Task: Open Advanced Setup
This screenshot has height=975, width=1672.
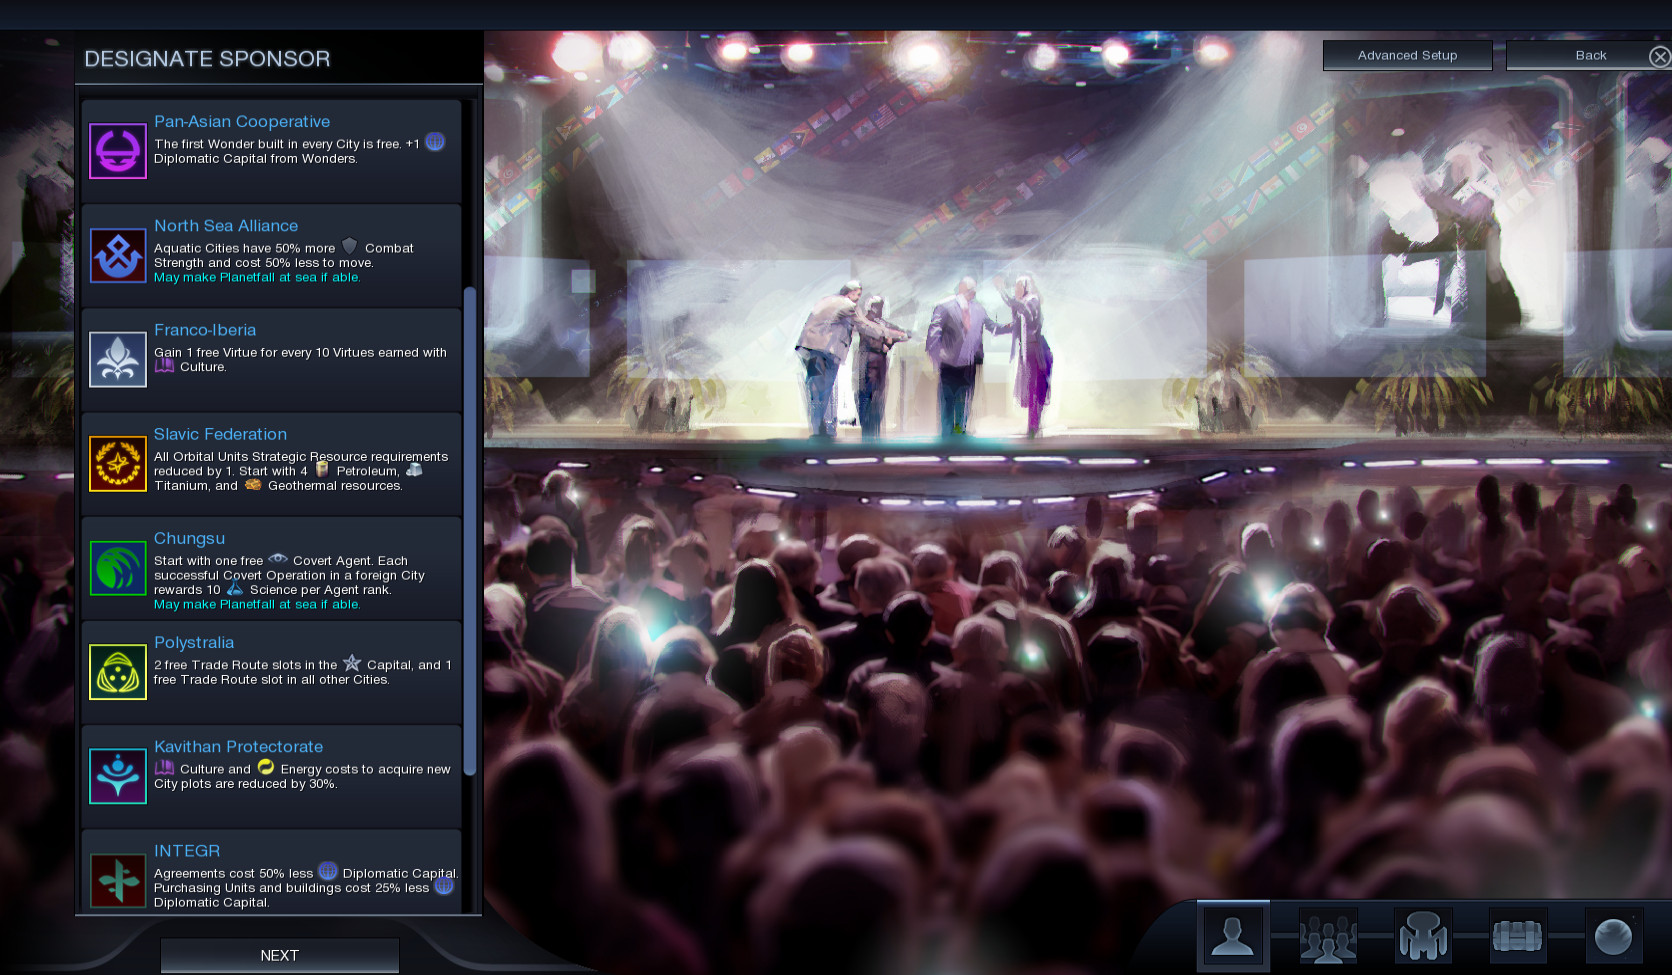Action: (x=1408, y=55)
